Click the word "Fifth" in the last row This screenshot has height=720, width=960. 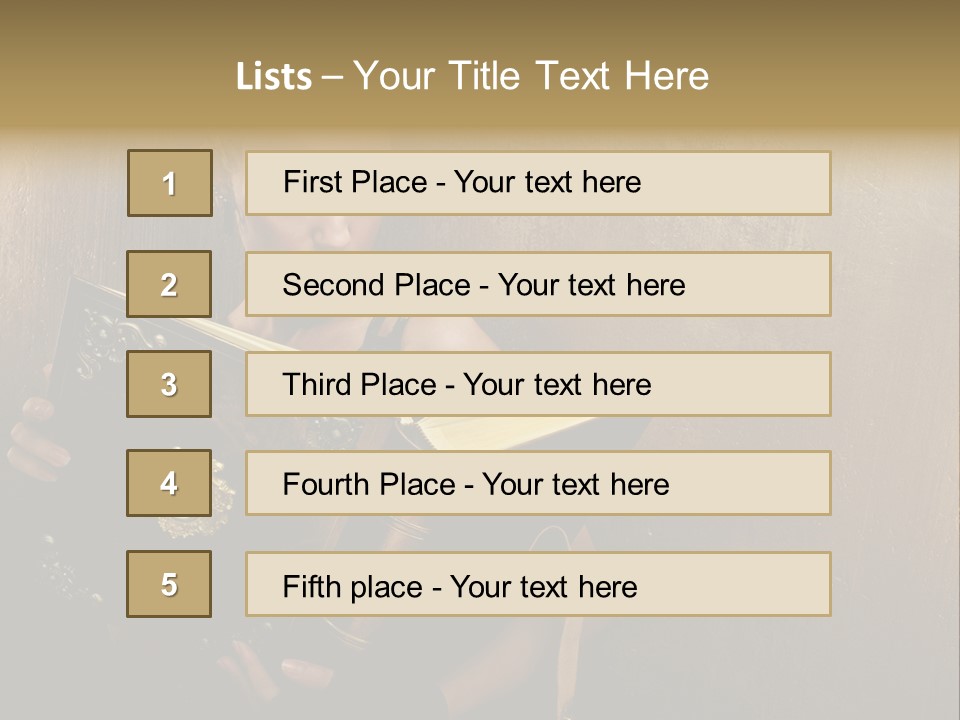(x=310, y=586)
